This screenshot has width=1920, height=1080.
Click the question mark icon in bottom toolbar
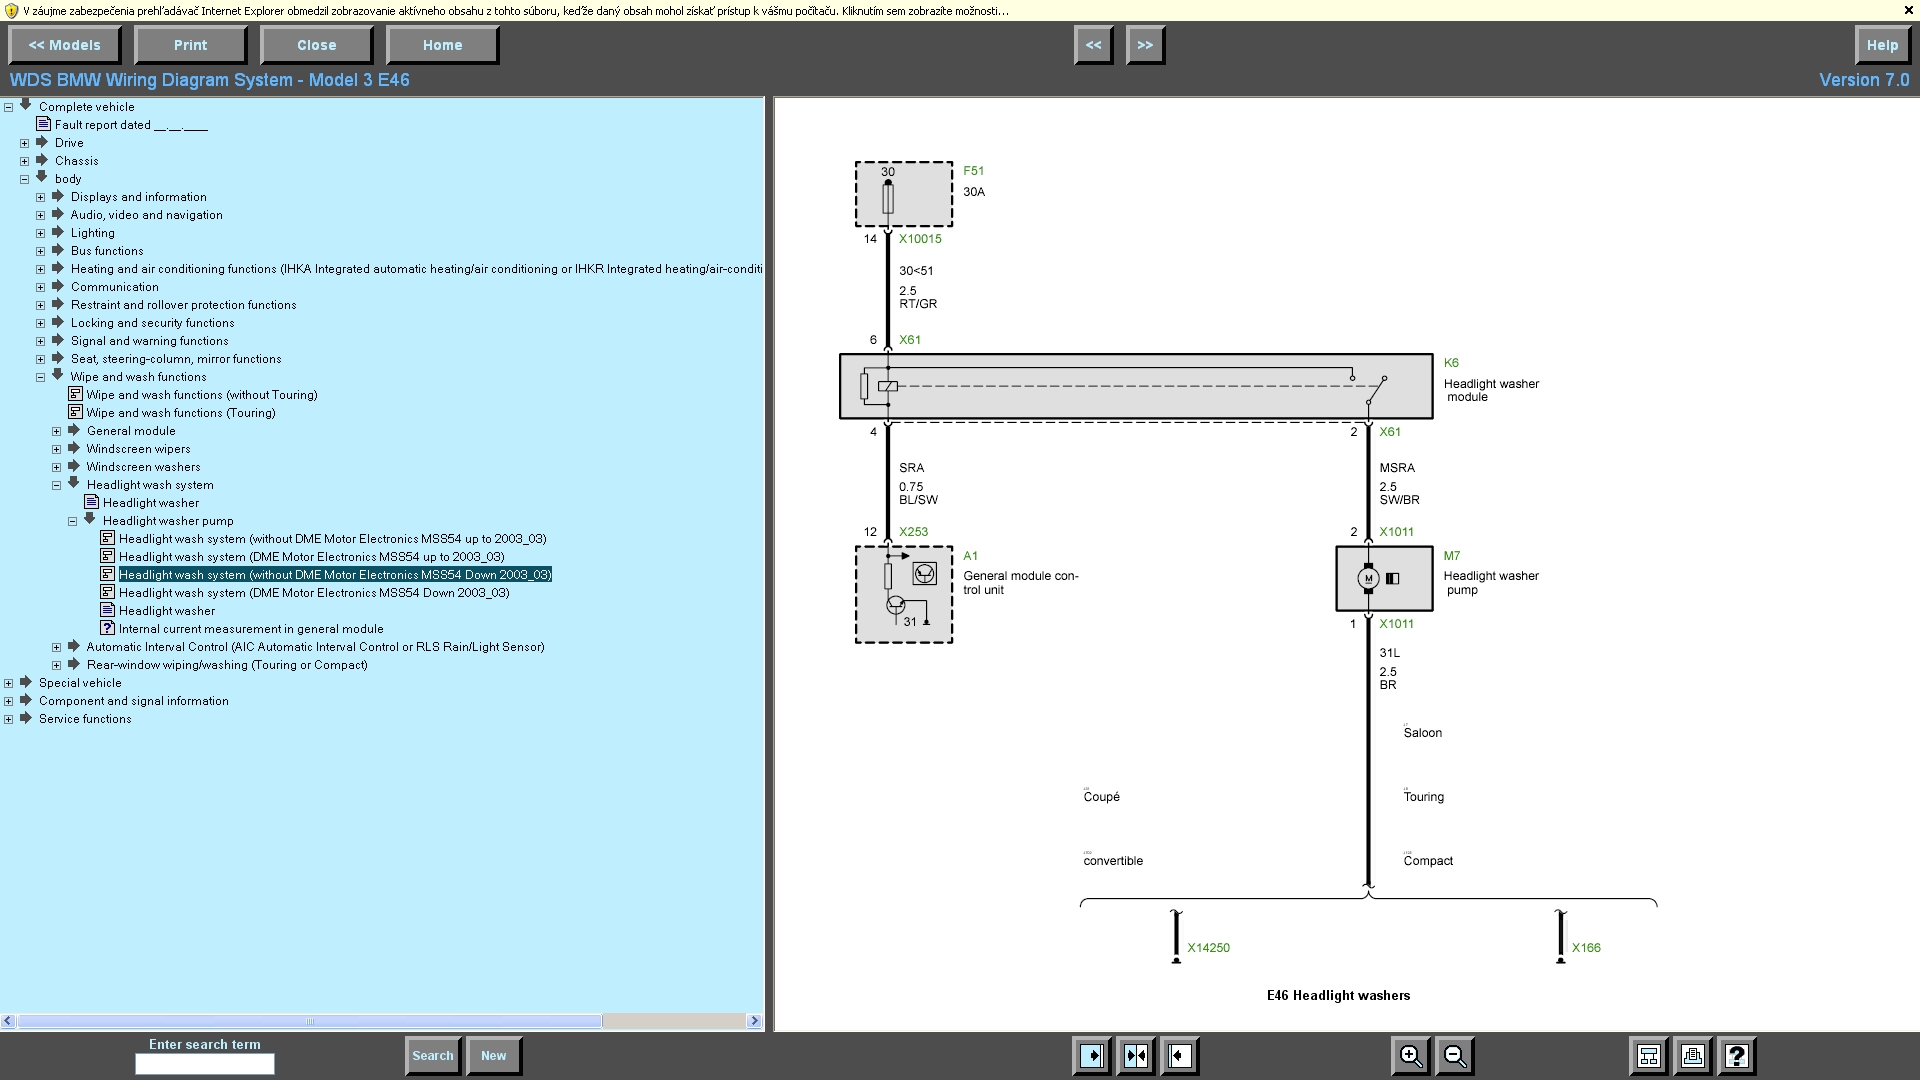point(1737,1056)
